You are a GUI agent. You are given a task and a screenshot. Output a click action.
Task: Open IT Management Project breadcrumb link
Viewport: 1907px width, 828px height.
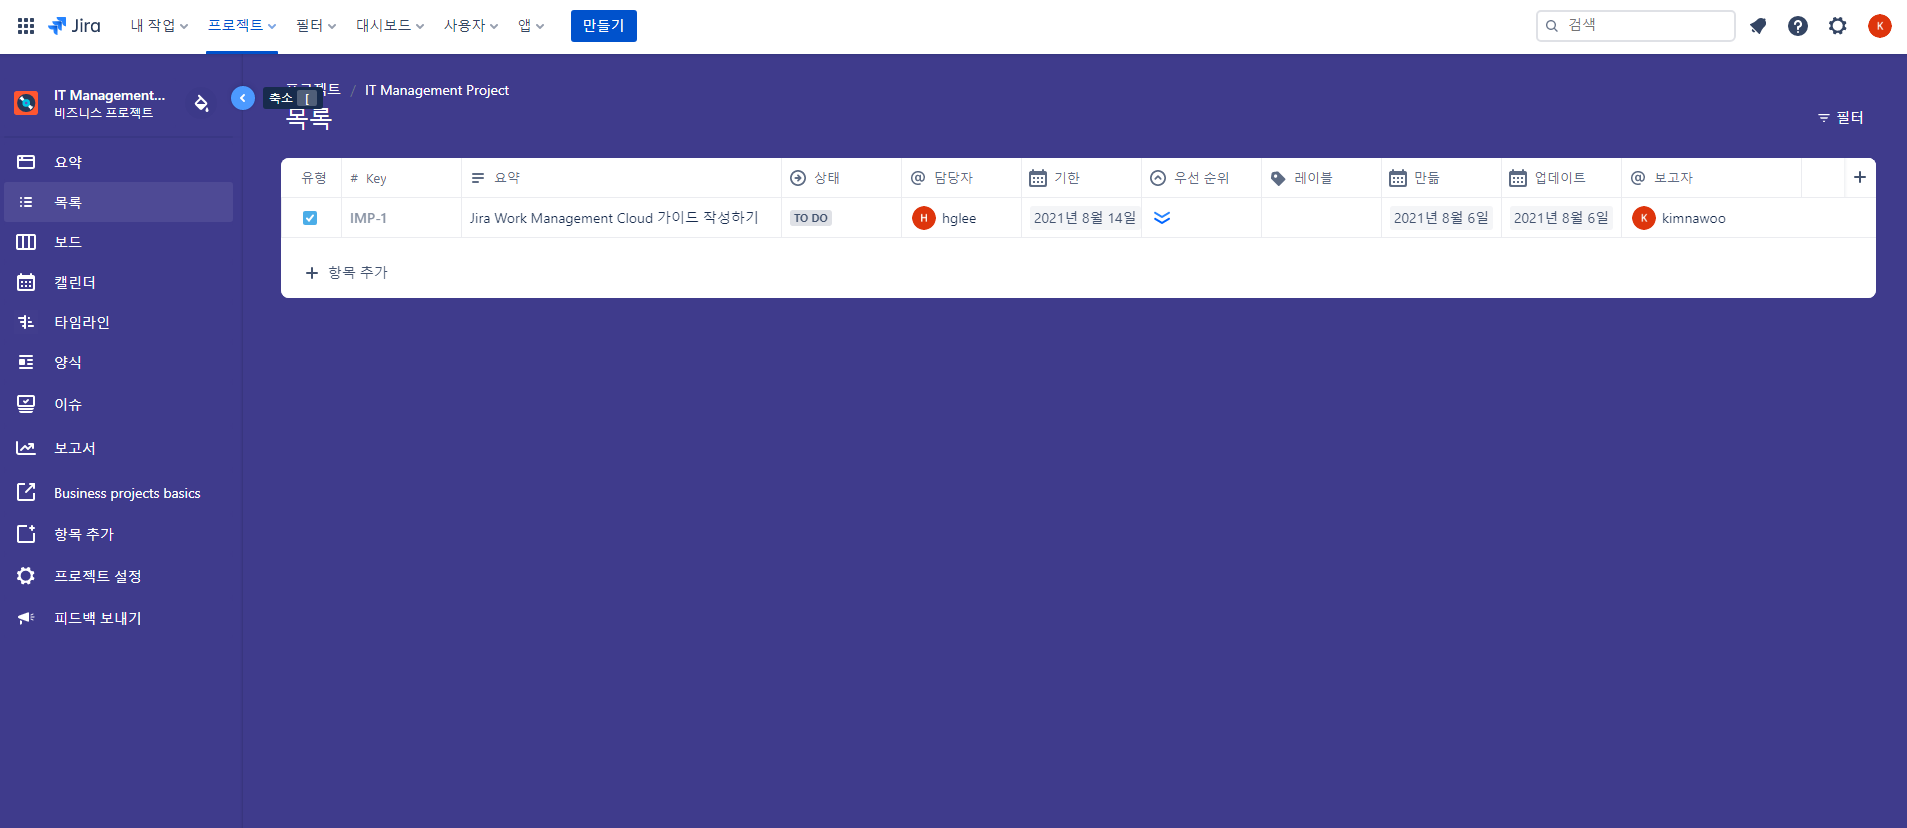pyautogui.click(x=437, y=90)
